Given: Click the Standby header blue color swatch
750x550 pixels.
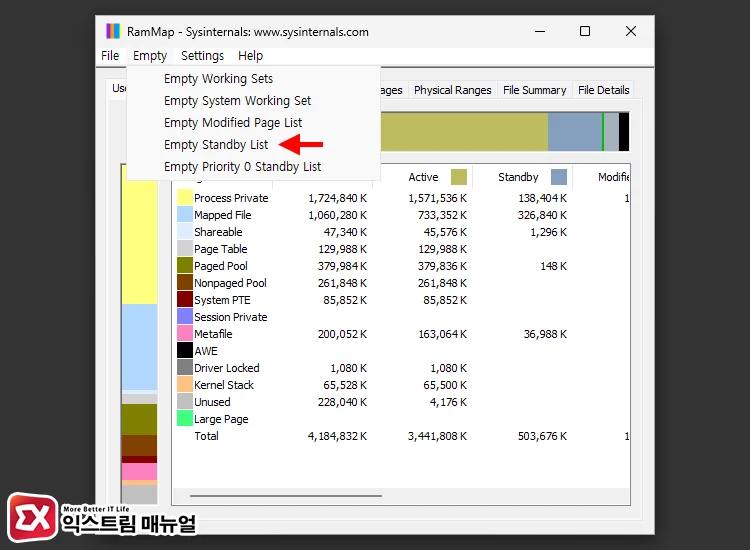Looking at the screenshot, I should [x=559, y=177].
